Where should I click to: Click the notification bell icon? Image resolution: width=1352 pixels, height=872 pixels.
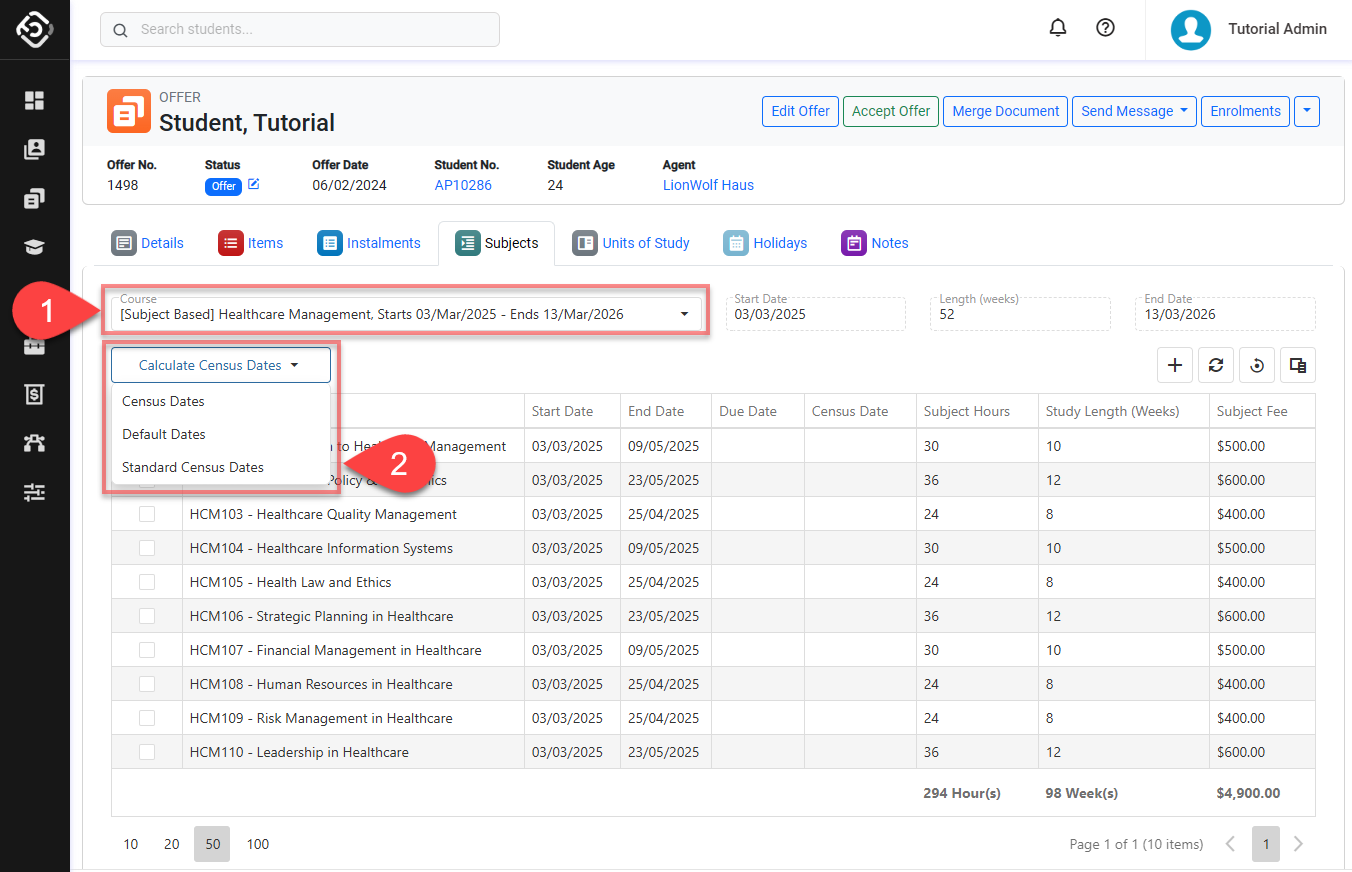[x=1058, y=28]
